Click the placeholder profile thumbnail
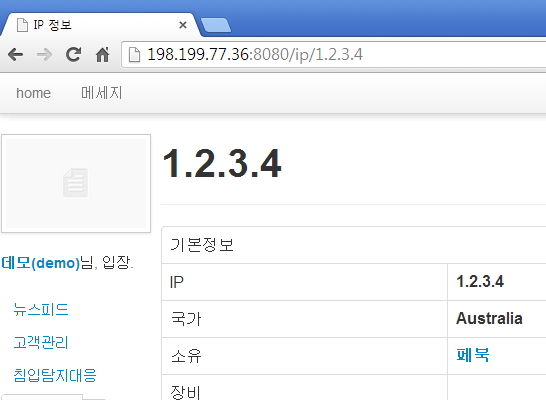546x400 pixels. 76,183
